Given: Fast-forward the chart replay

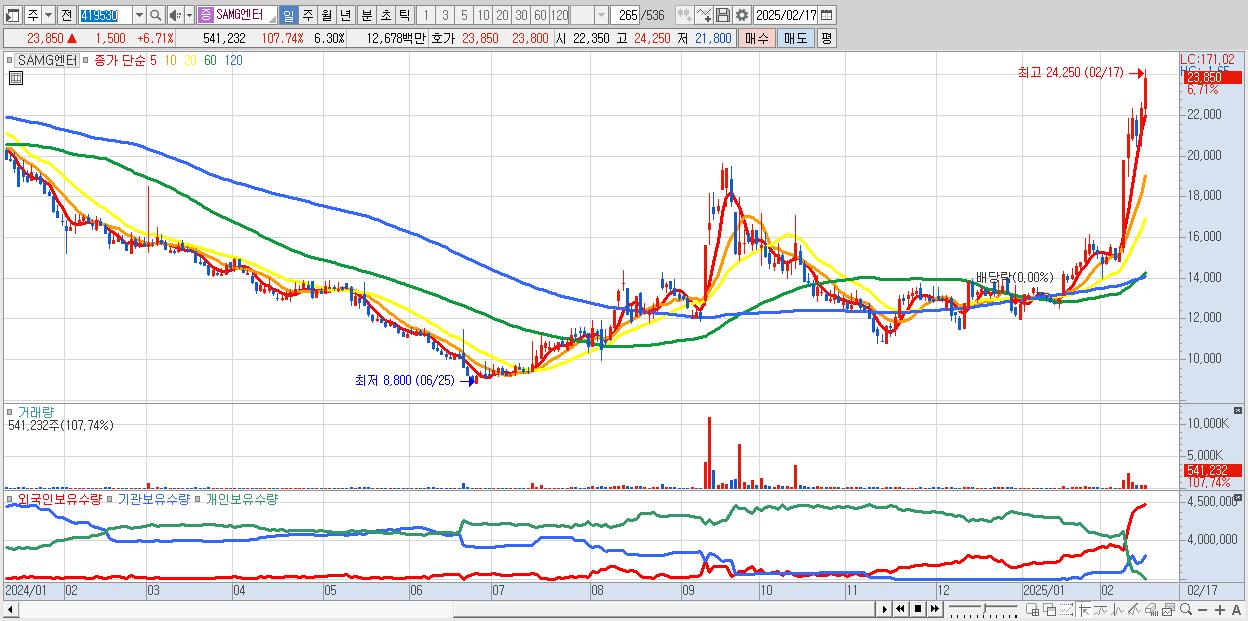Looking at the screenshot, I should (934, 609).
